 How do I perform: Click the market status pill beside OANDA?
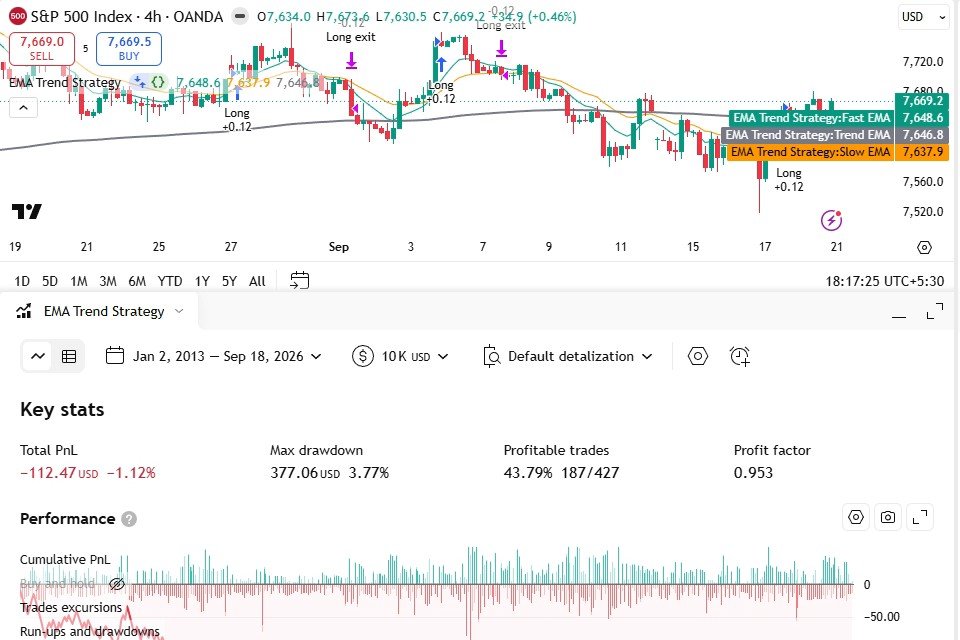(240, 17)
